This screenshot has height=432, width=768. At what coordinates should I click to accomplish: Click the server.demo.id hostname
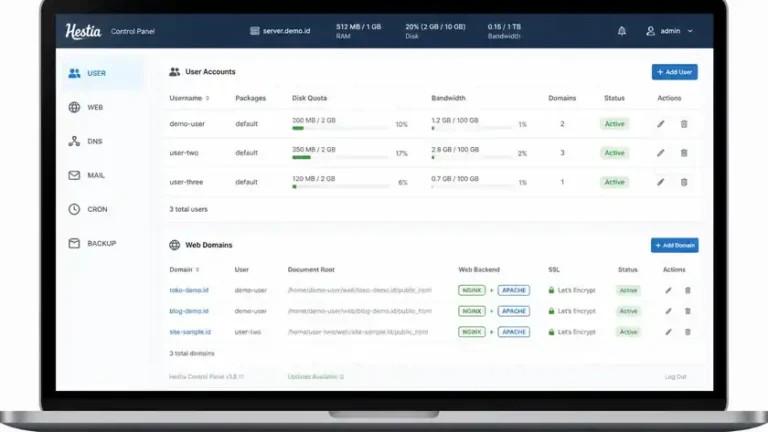[x=287, y=31]
